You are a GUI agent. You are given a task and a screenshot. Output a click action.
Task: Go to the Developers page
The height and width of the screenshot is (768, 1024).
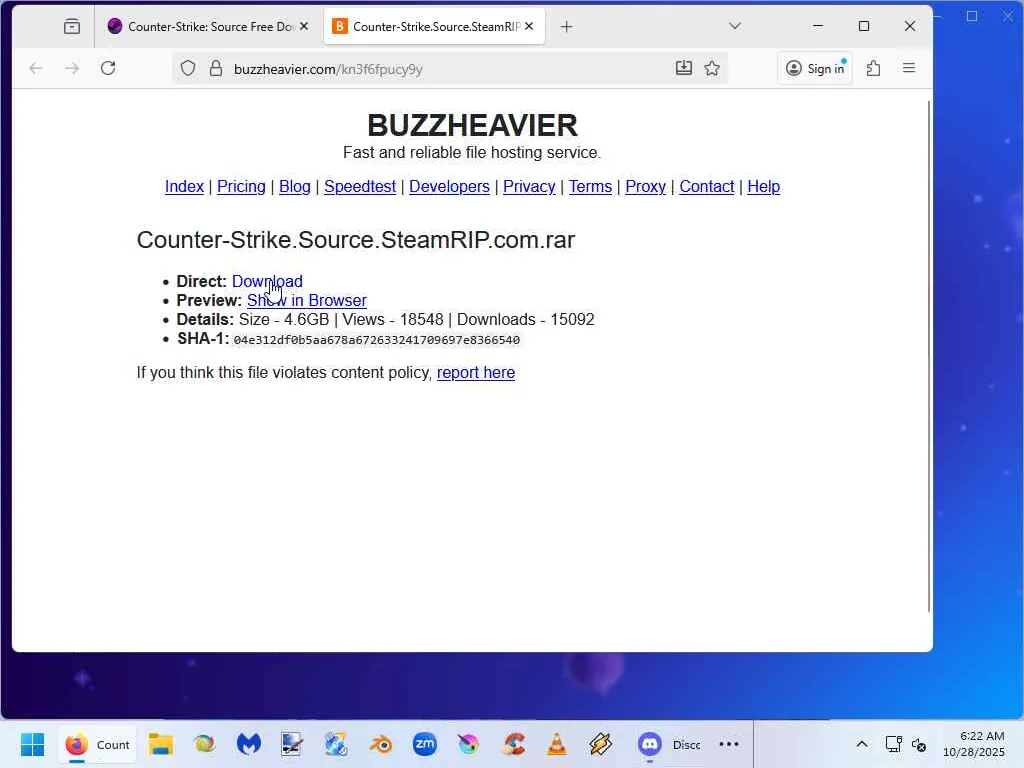point(449,187)
